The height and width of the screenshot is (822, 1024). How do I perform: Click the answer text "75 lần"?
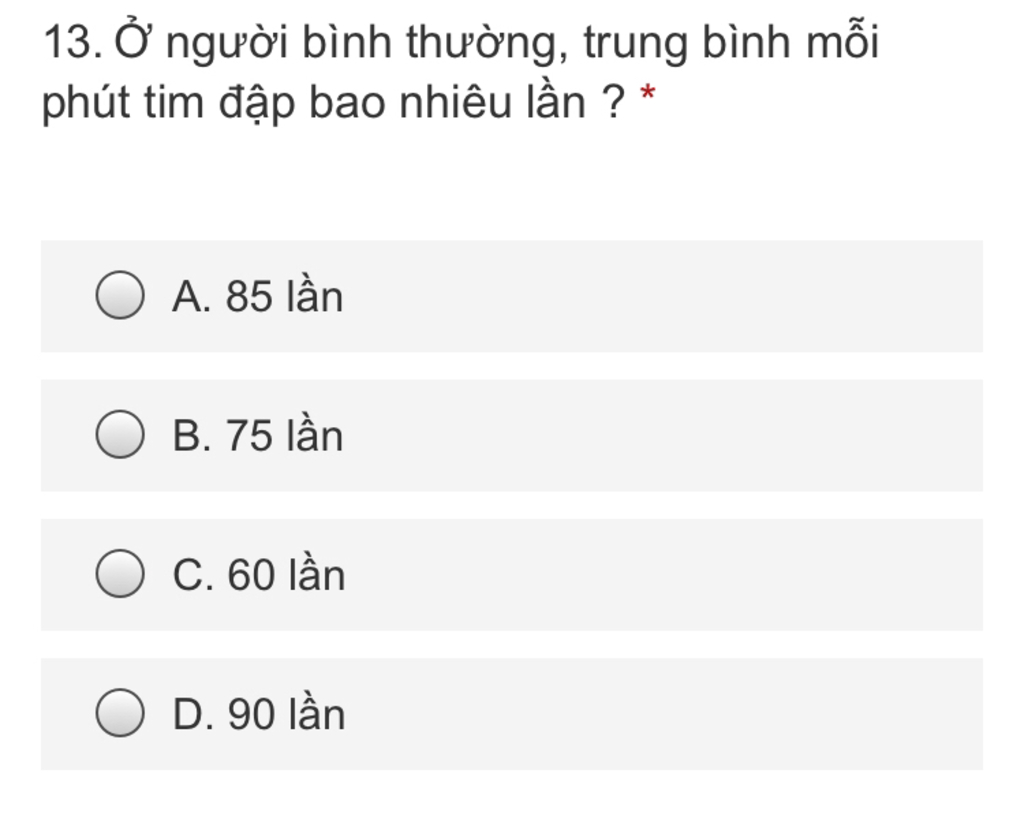(285, 436)
